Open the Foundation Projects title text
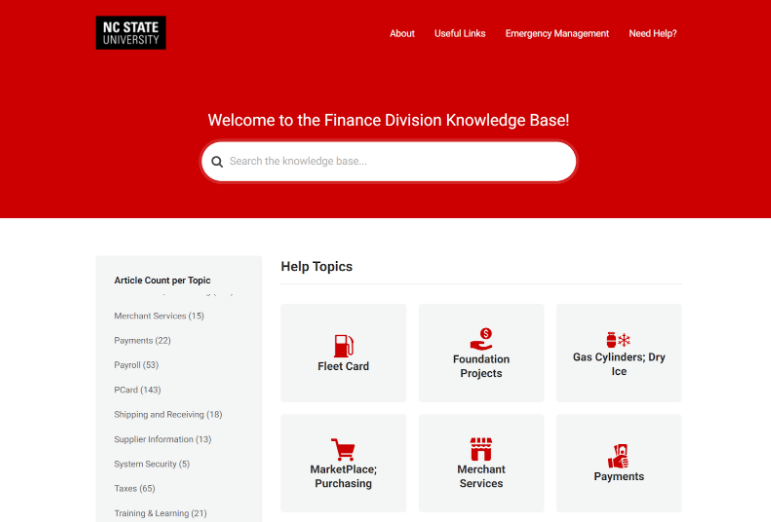Viewport: 771px width, 522px height. click(x=481, y=366)
